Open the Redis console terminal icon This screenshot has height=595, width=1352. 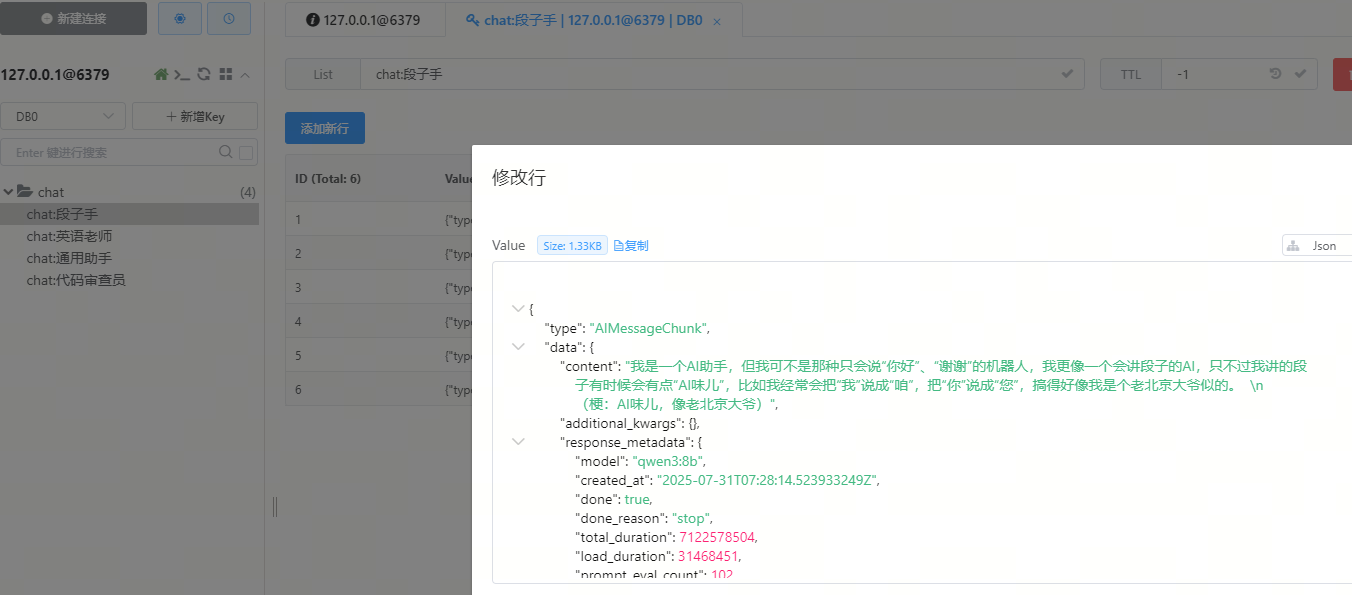pyautogui.click(x=182, y=74)
